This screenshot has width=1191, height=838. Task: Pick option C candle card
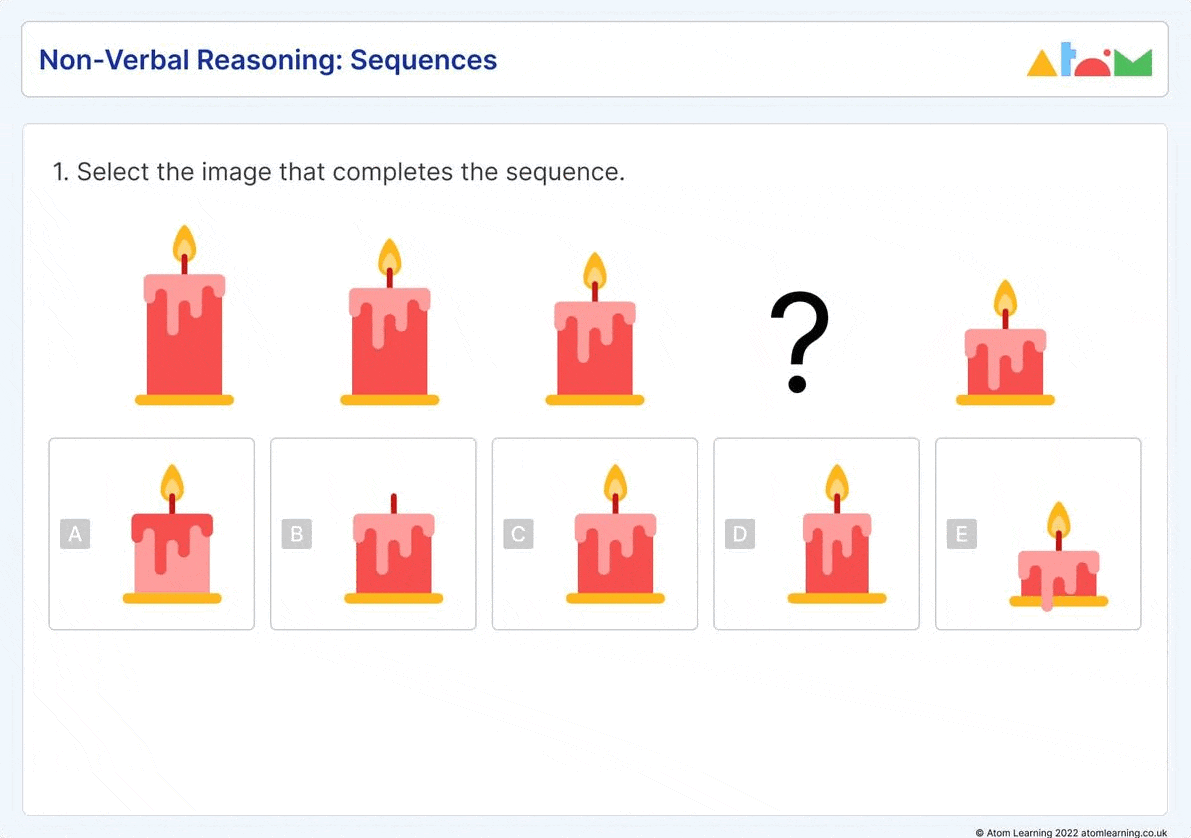click(595, 533)
